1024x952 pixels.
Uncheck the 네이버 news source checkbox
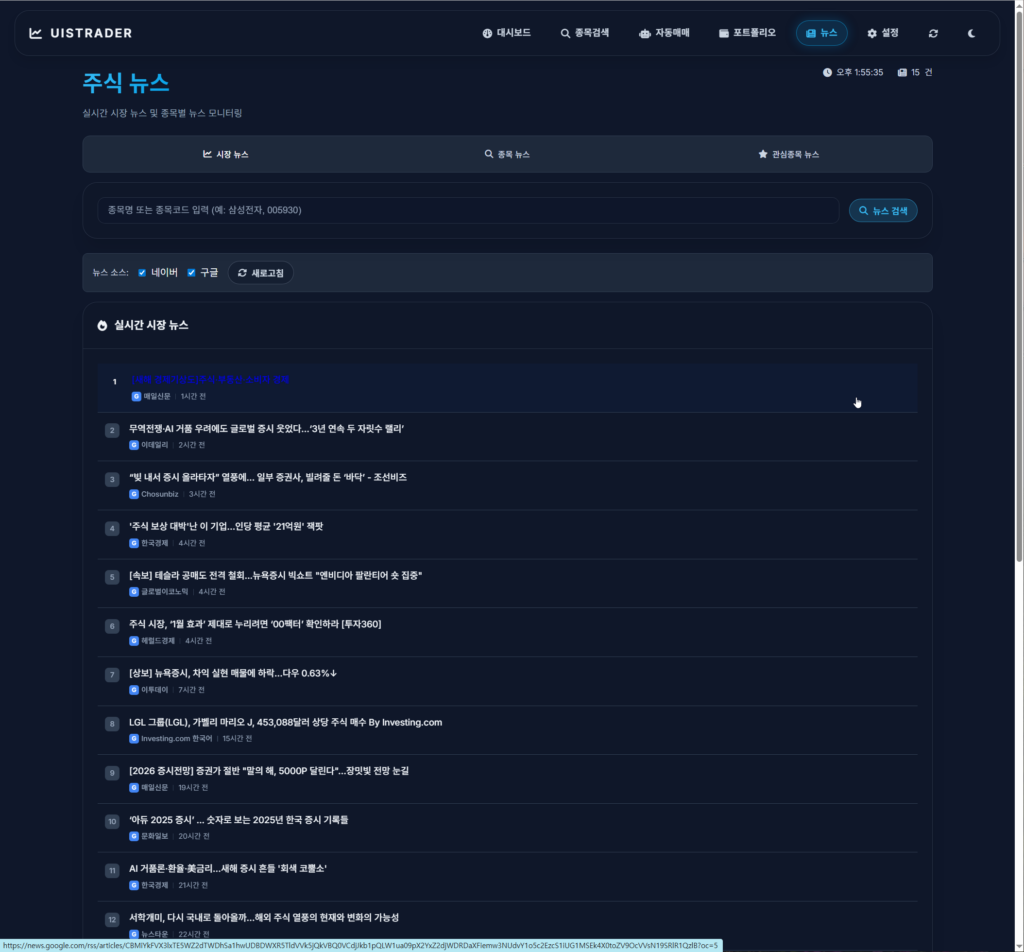click(x=142, y=272)
